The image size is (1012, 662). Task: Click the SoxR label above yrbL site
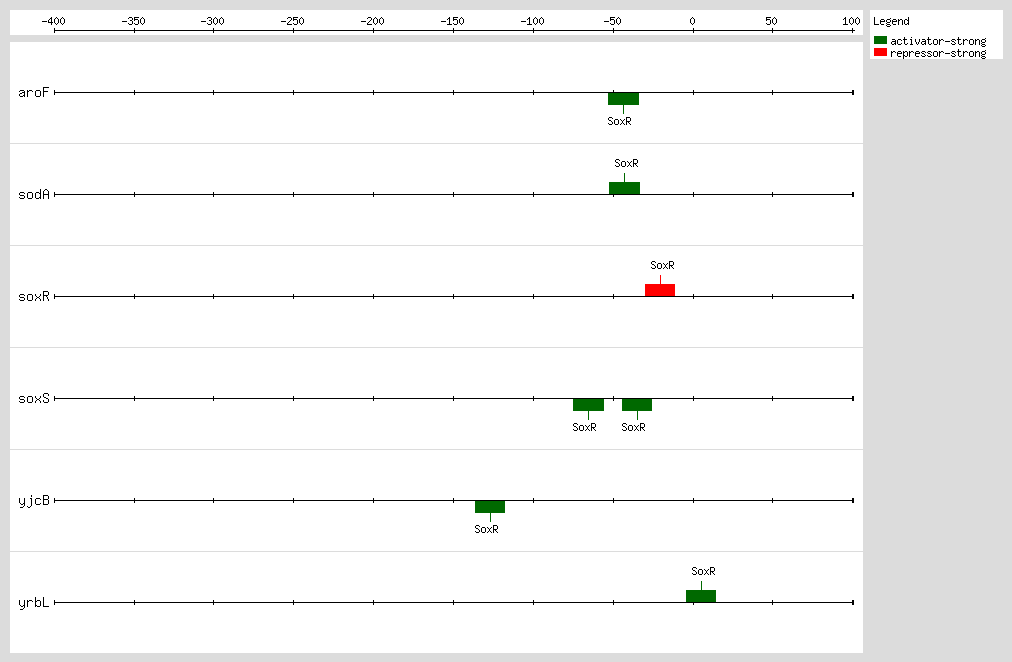click(x=703, y=571)
